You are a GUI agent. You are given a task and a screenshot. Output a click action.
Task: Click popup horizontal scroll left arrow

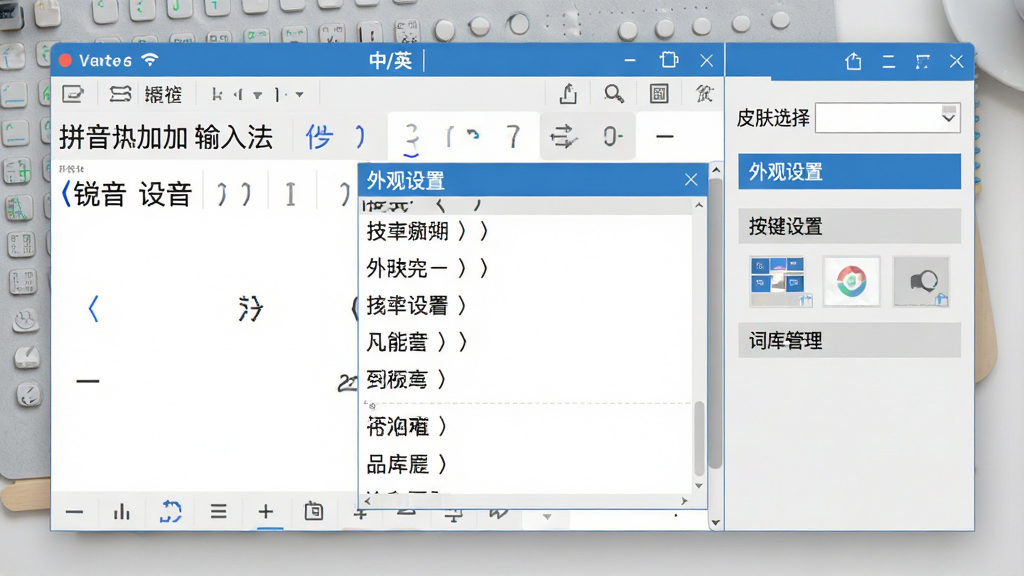click(367, 502)
